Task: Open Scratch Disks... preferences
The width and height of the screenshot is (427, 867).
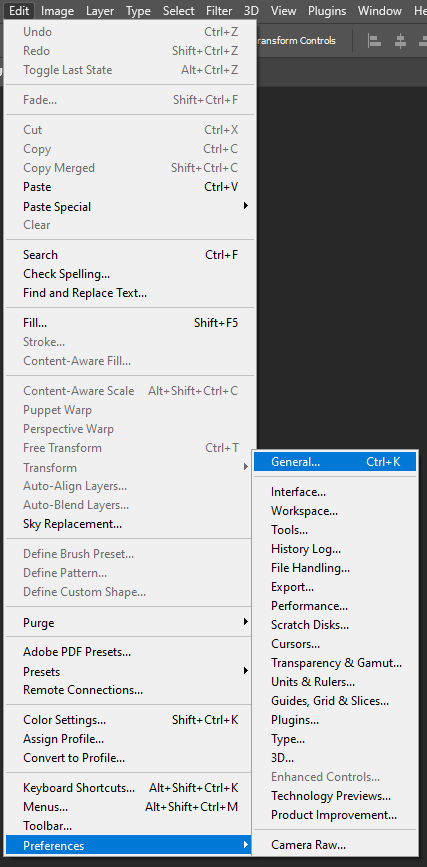Action: pyautogui.click(x=335, y=625)
